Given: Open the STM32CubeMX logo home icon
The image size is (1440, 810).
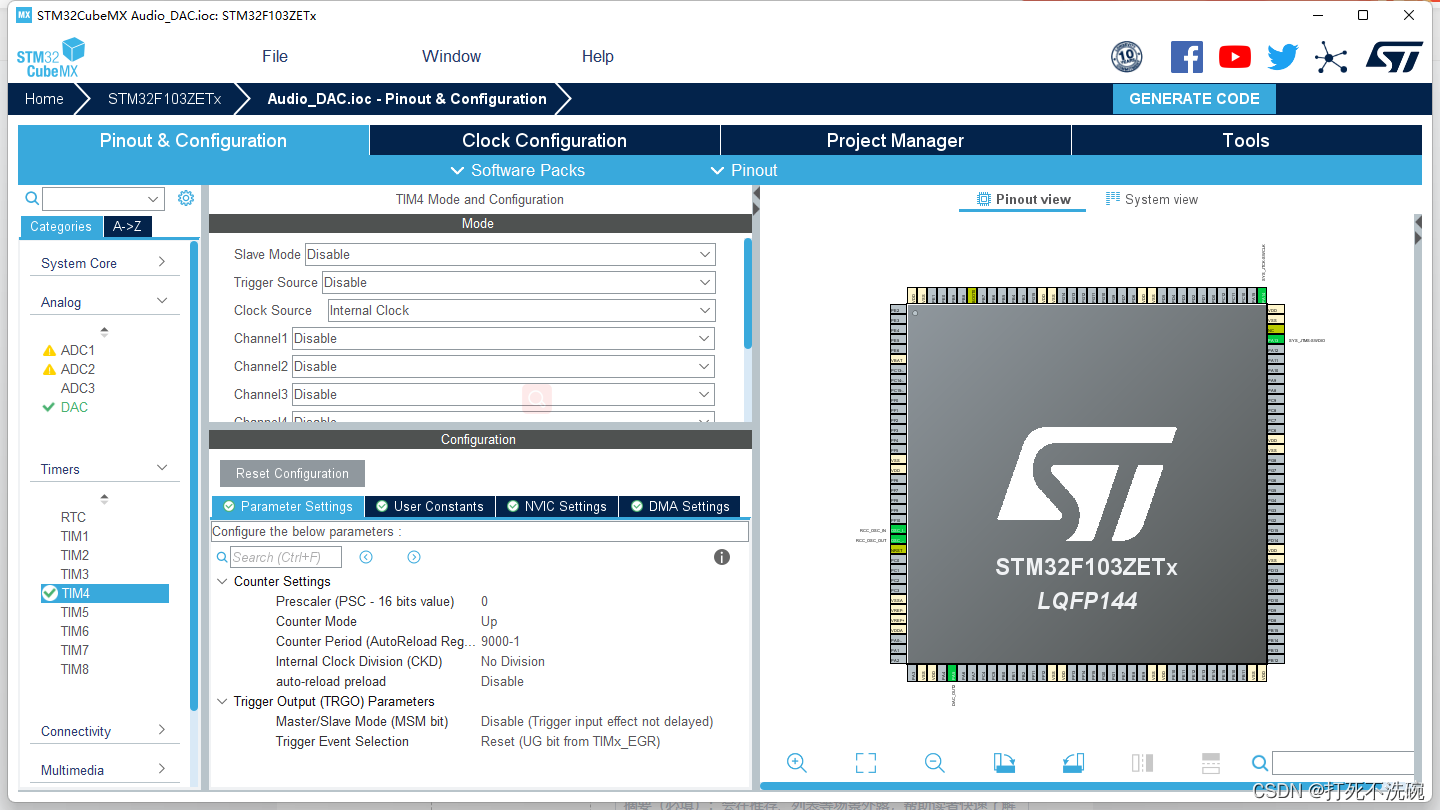Looking at the screenshot, I should (51, 57).
